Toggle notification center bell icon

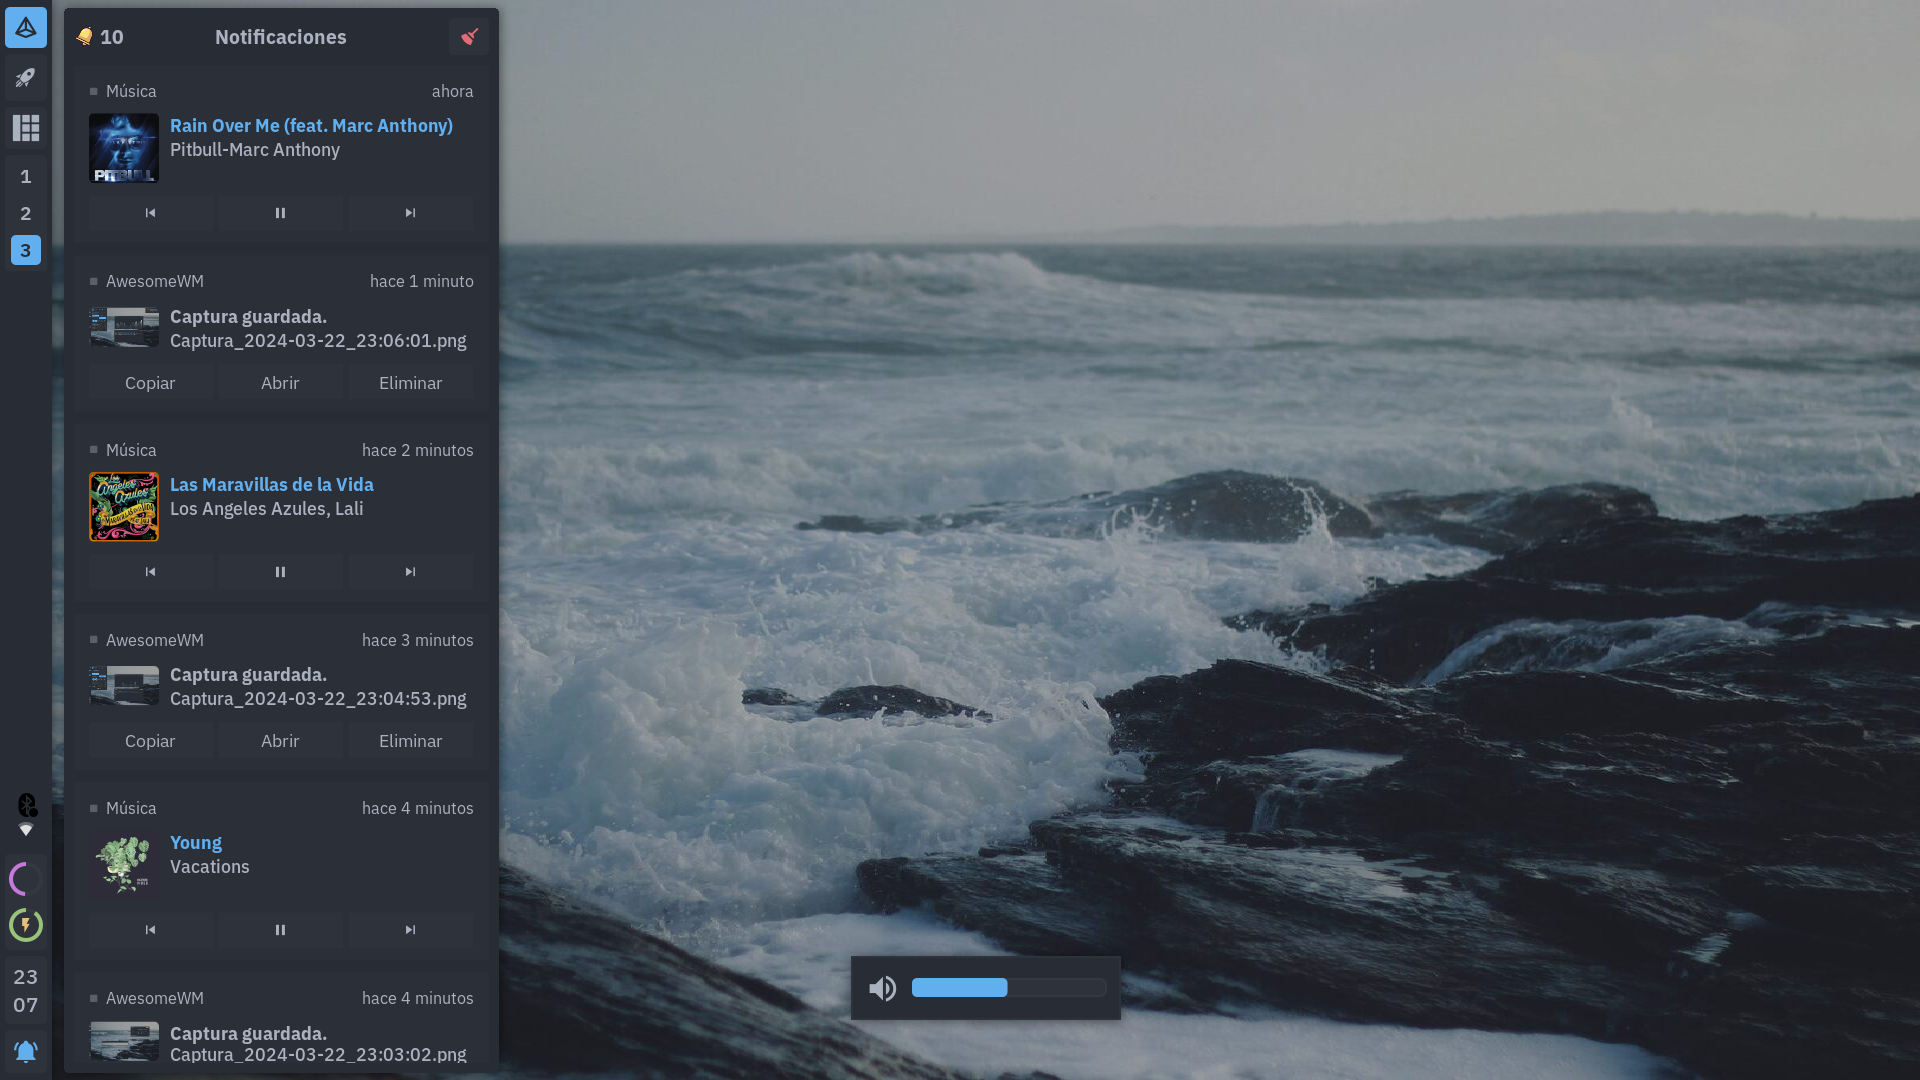pyautogui.click(x=26, y=1051)
